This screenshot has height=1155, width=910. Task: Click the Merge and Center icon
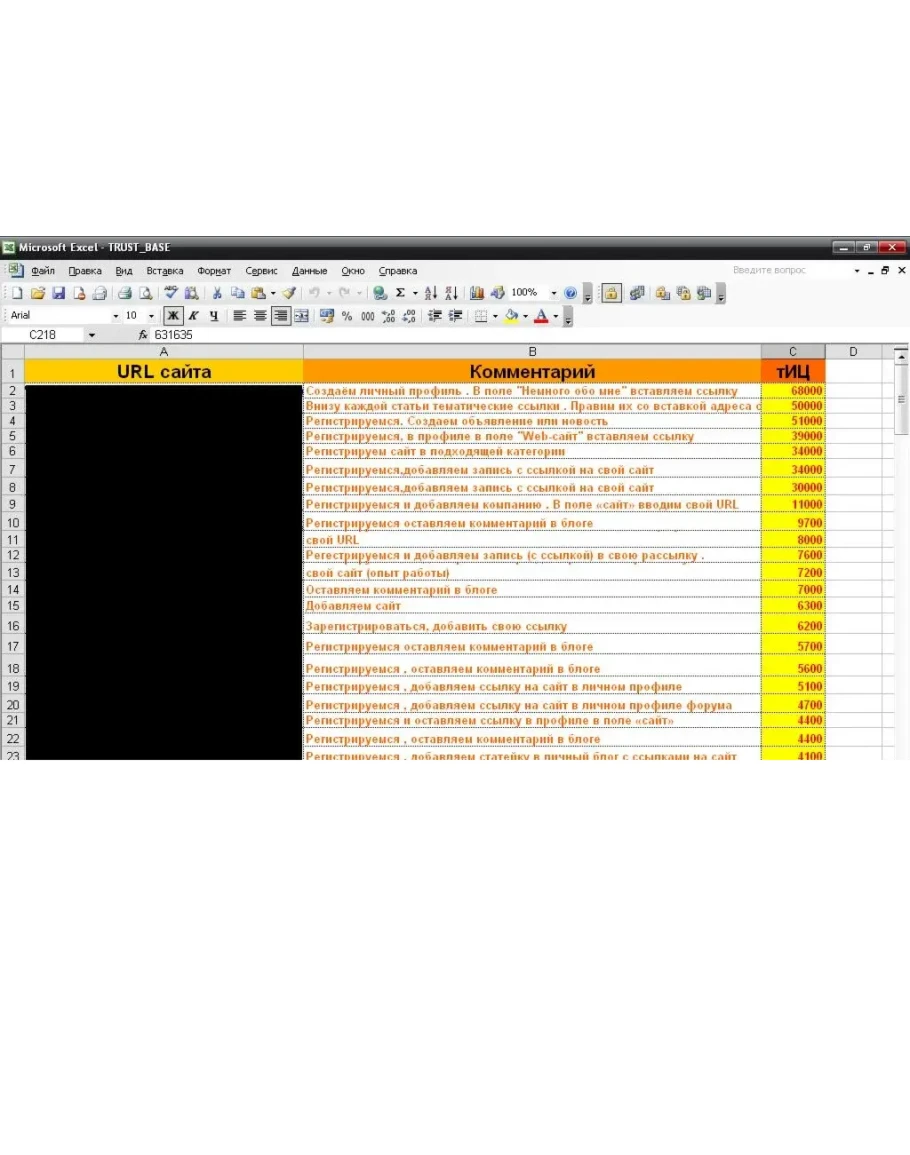tap(300, 316)
